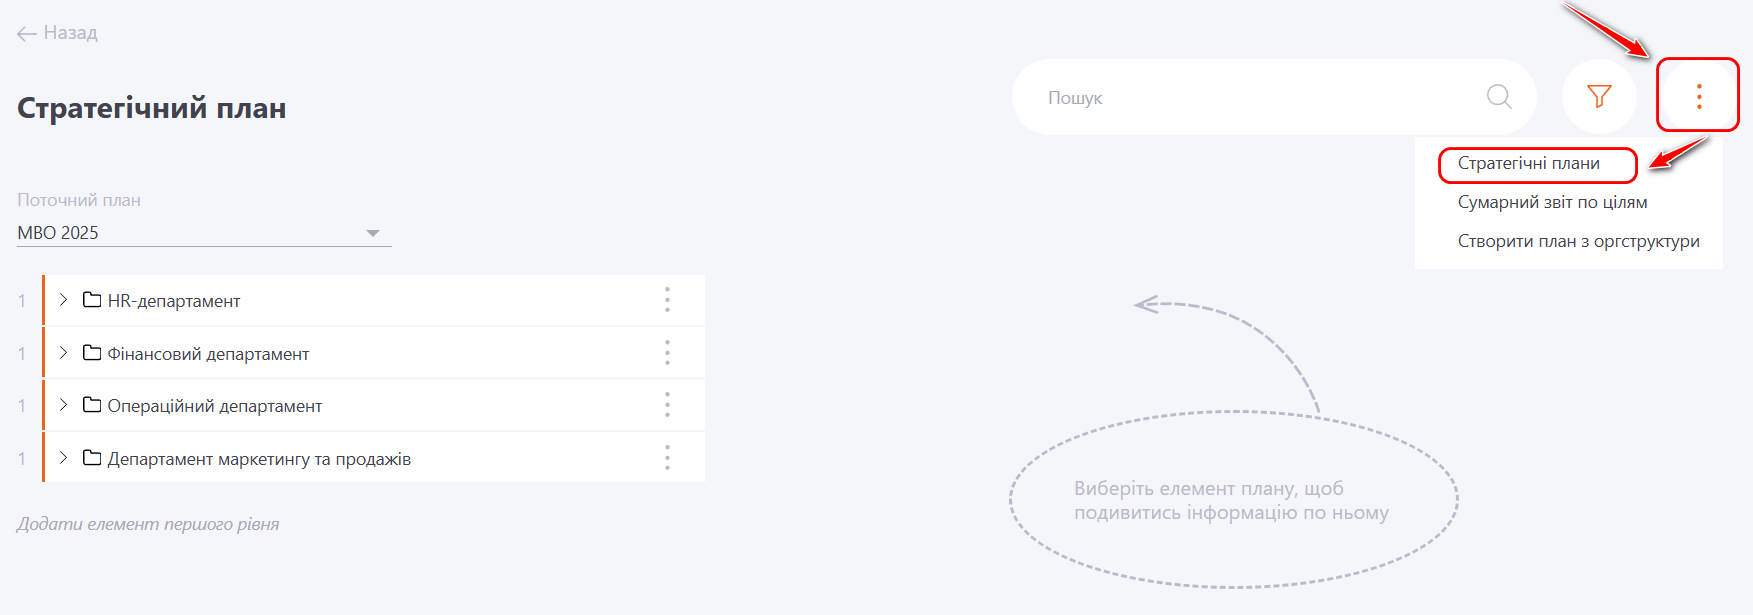
Task: Open Операційний департамент row three-dot menu
Action: [667, 405]
